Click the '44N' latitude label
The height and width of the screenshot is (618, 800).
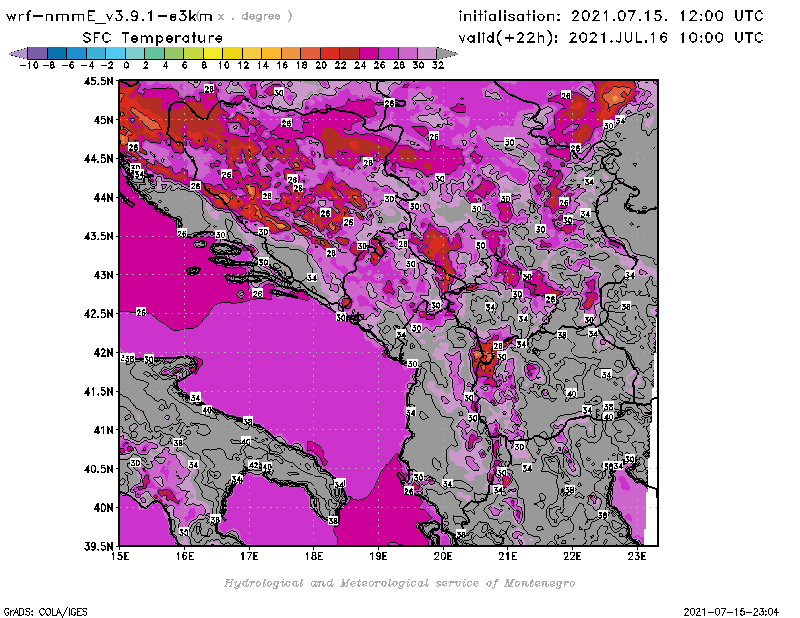[104, 197]
